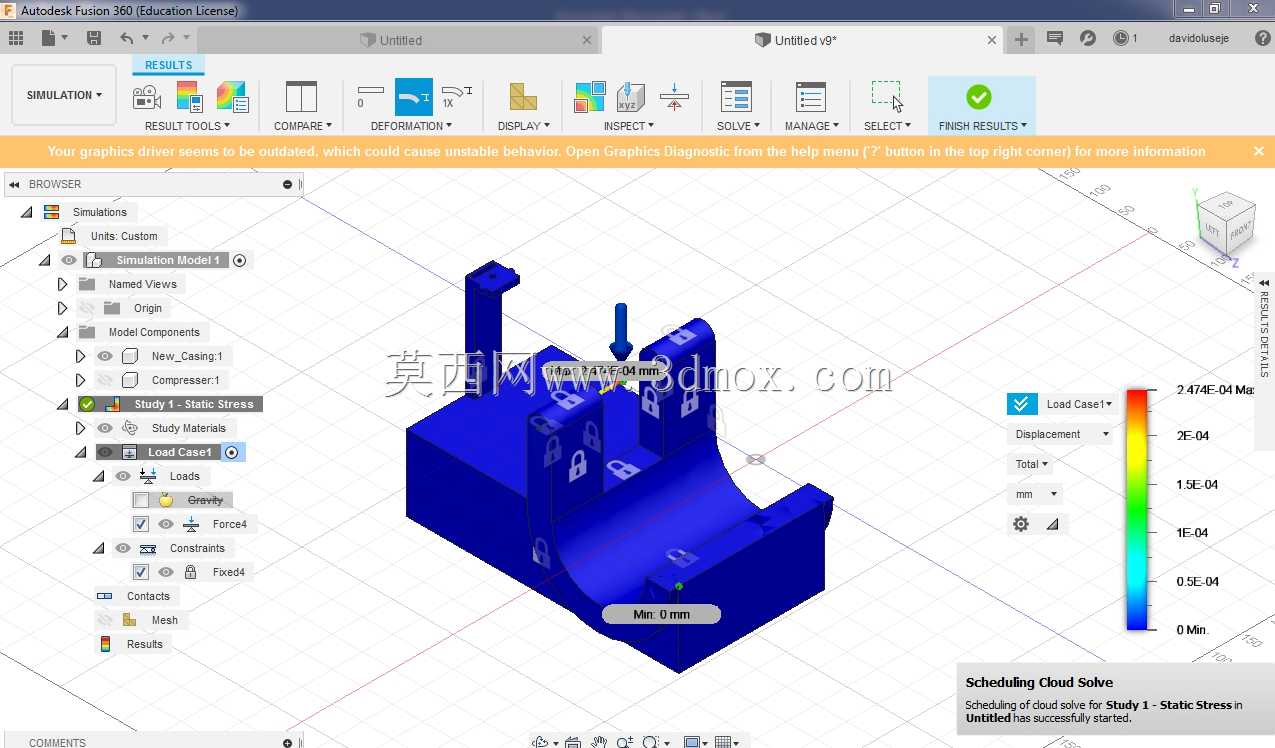Screen dimensions: 1275x748
Task: Select the Adjusted deformation scale icon
Action: (414, 97)
